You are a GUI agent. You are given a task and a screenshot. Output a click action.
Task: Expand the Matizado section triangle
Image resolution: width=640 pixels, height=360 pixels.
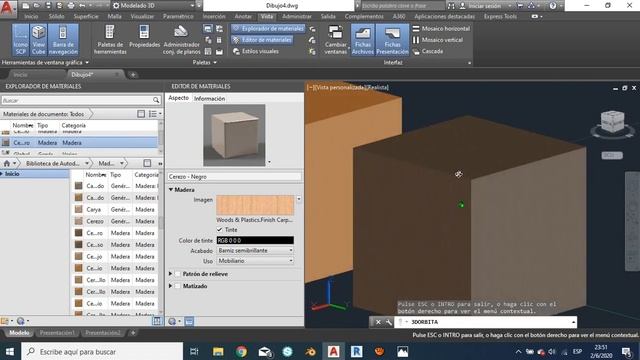click(x=171, y=286)
